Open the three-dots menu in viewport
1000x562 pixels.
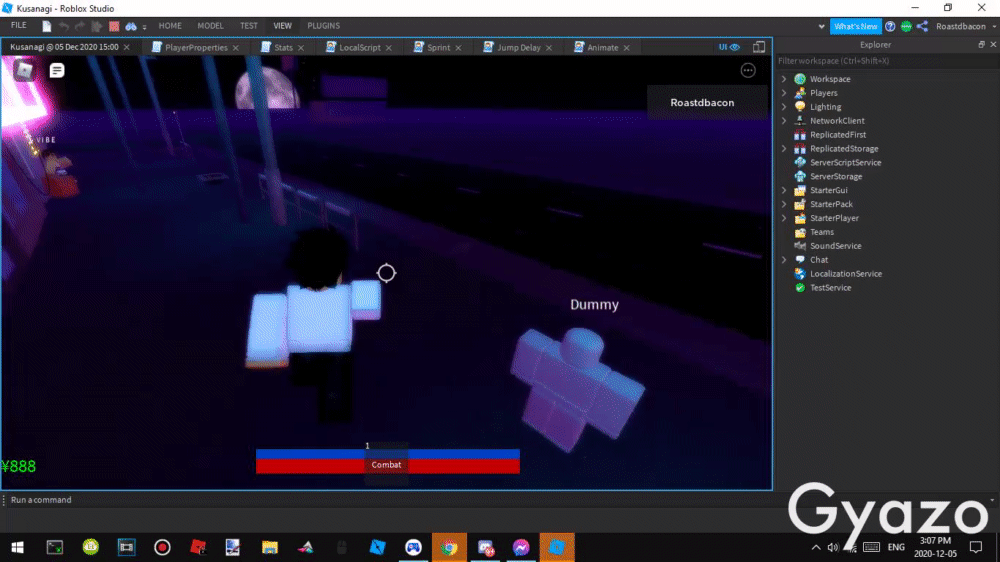point(748,70)
